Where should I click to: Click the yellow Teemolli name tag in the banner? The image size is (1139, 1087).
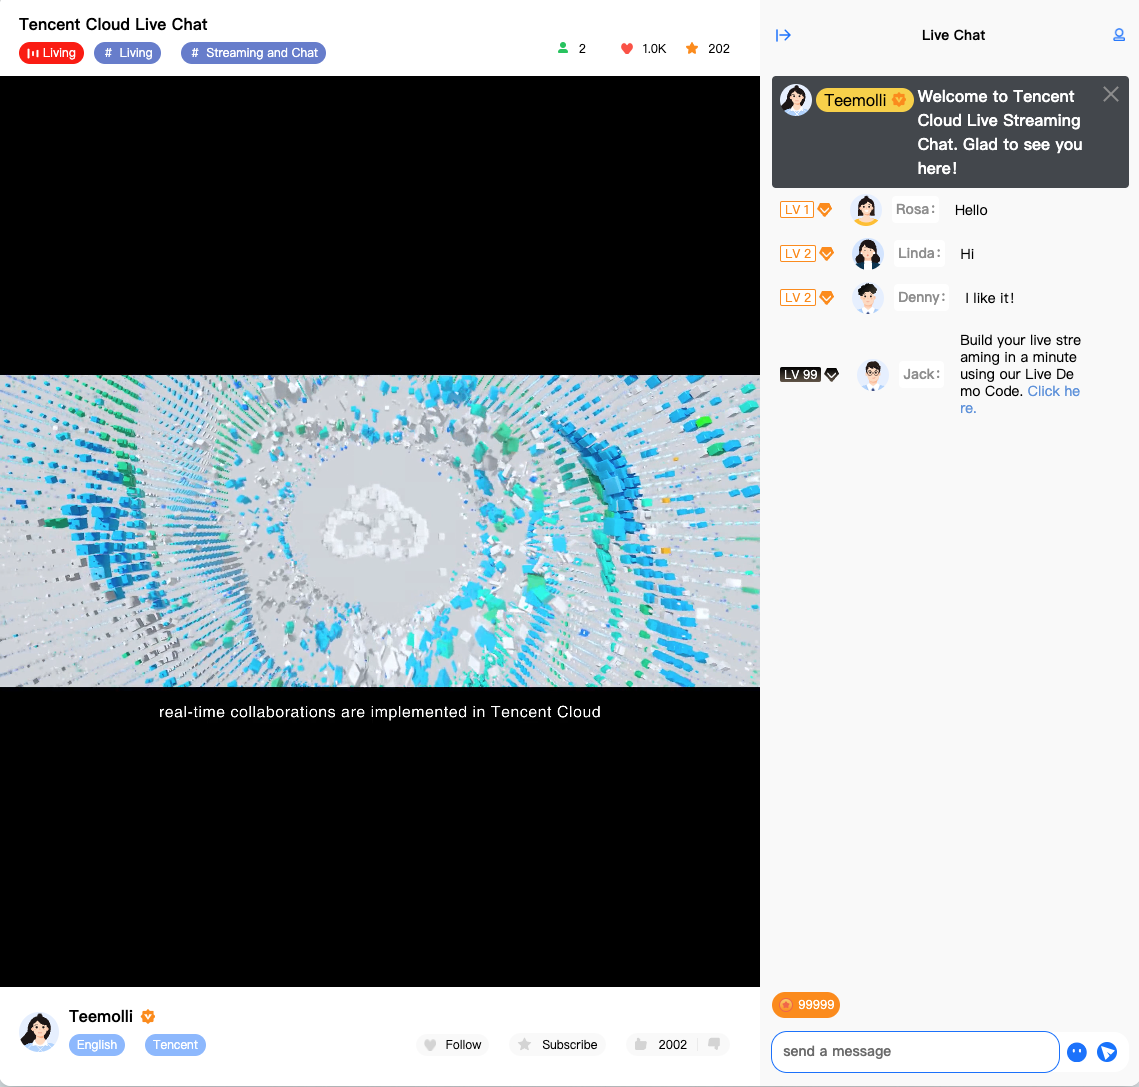point(864,100)
